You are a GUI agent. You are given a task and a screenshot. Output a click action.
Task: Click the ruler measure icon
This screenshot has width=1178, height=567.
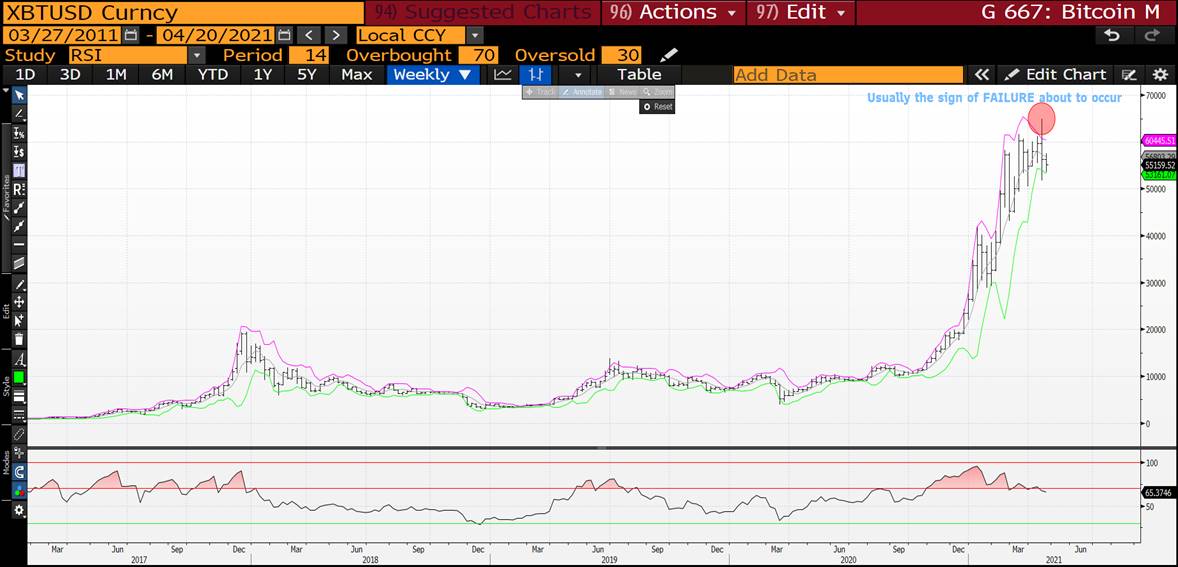tap(20, 434)
